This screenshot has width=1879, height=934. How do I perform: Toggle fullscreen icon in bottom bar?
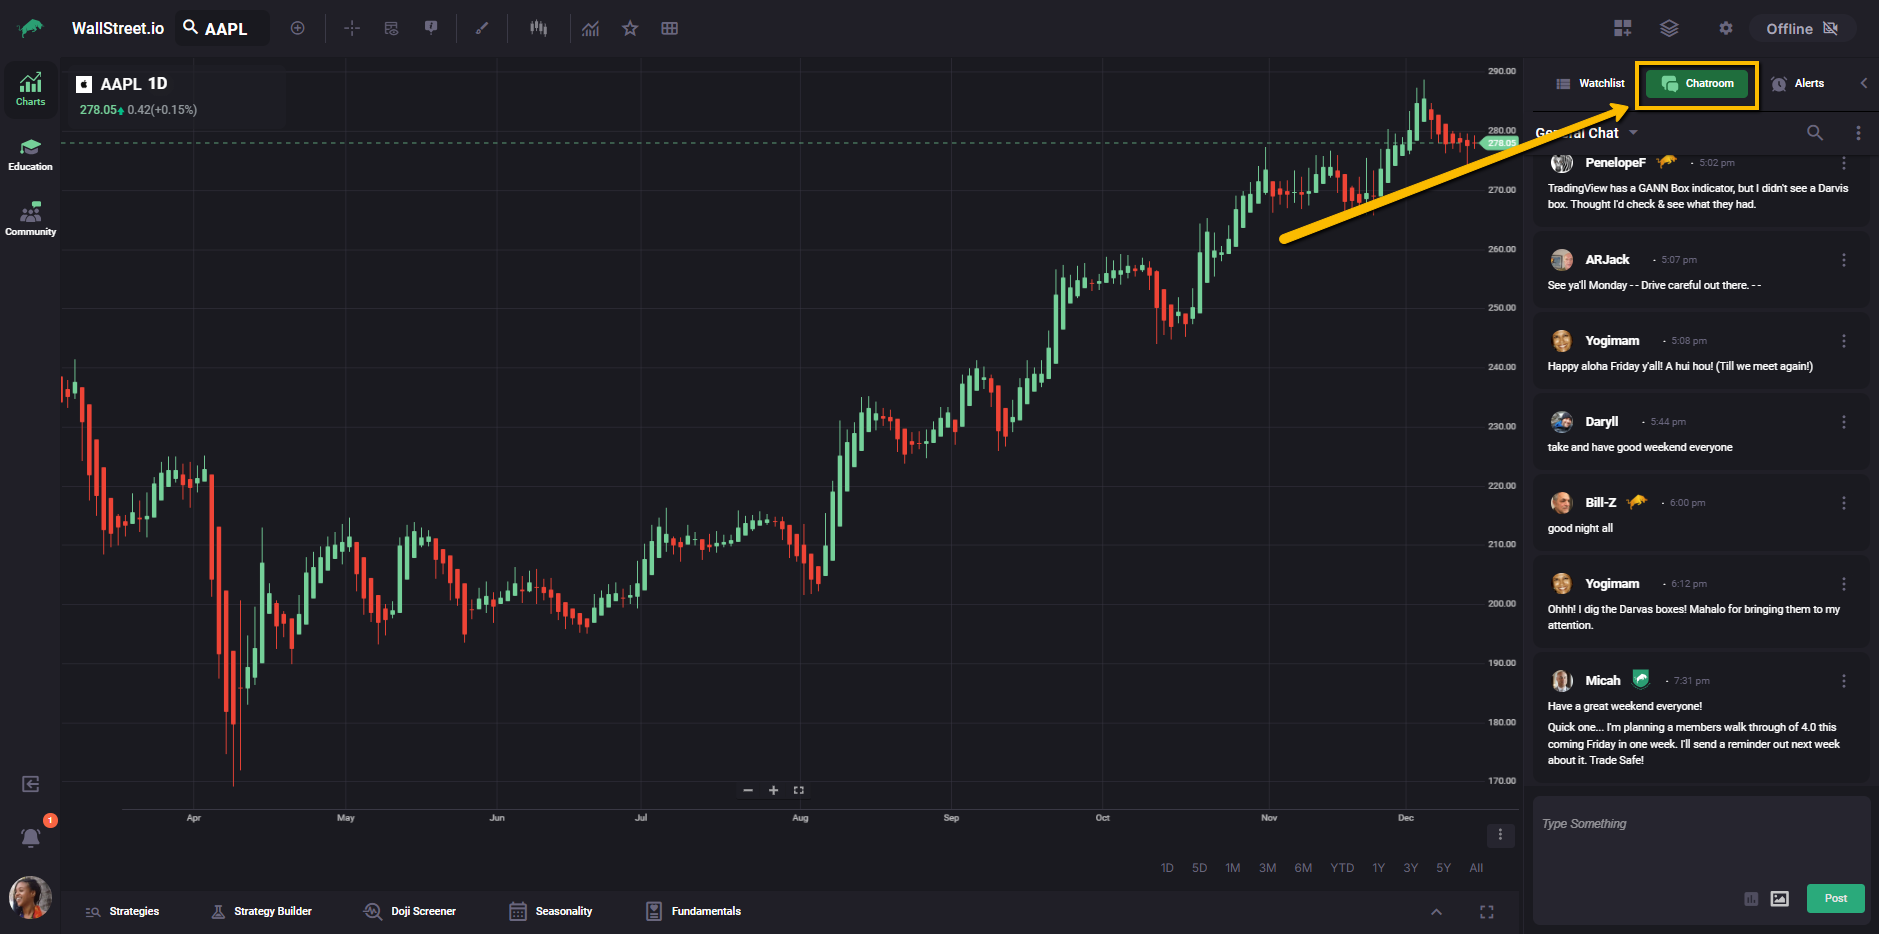click(x=1486, y=911)
